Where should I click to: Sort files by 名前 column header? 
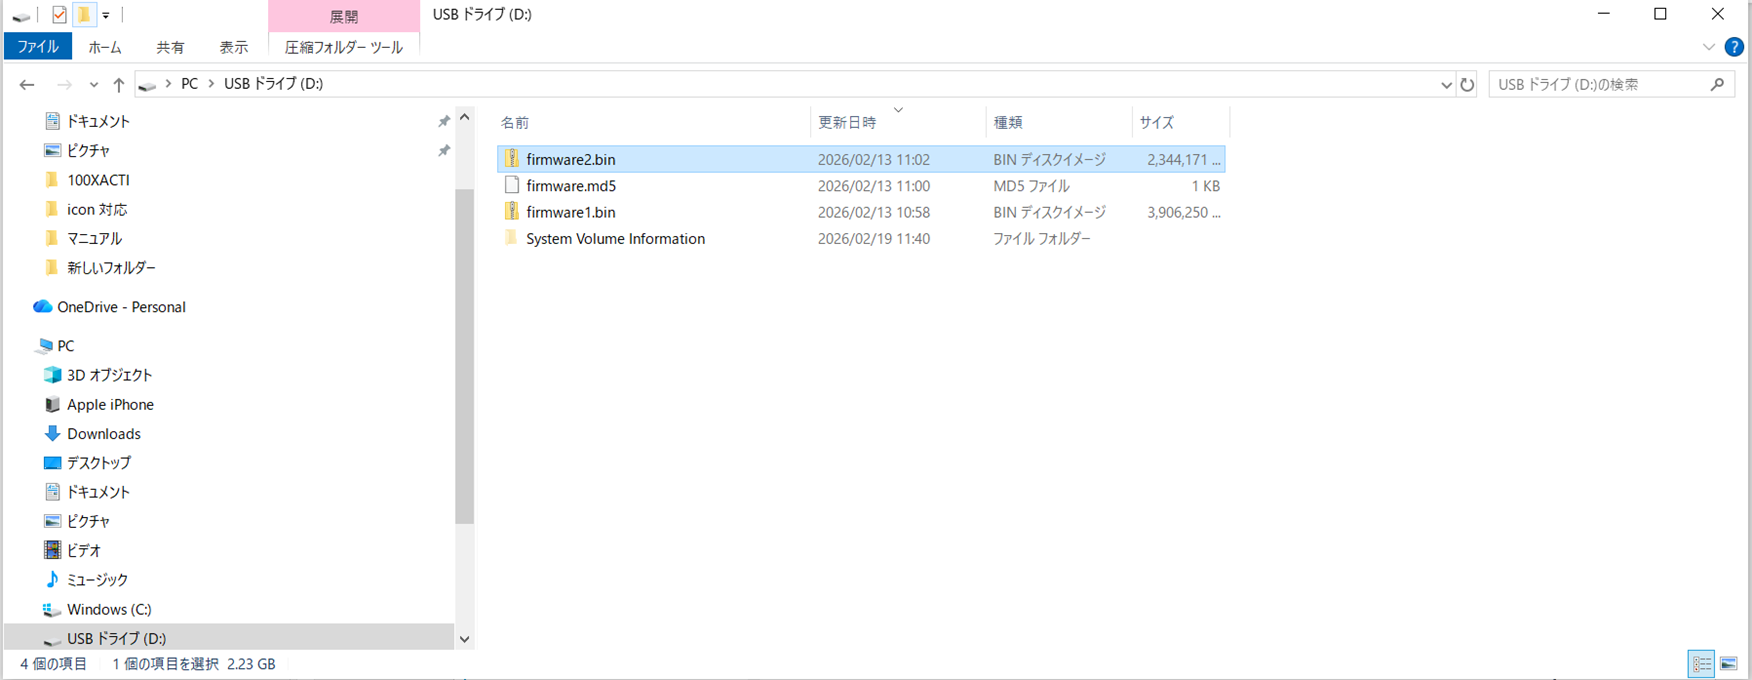[x=515, y=122]
